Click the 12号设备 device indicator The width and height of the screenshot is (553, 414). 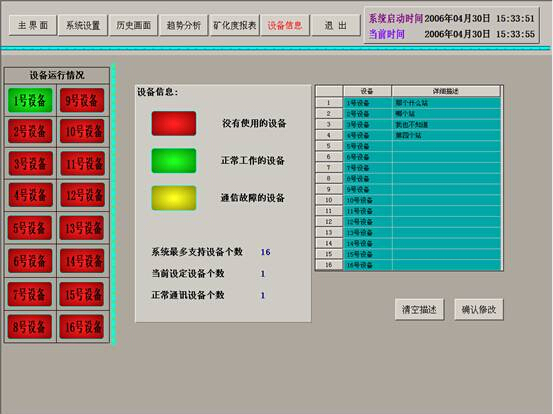click(82, 195)
